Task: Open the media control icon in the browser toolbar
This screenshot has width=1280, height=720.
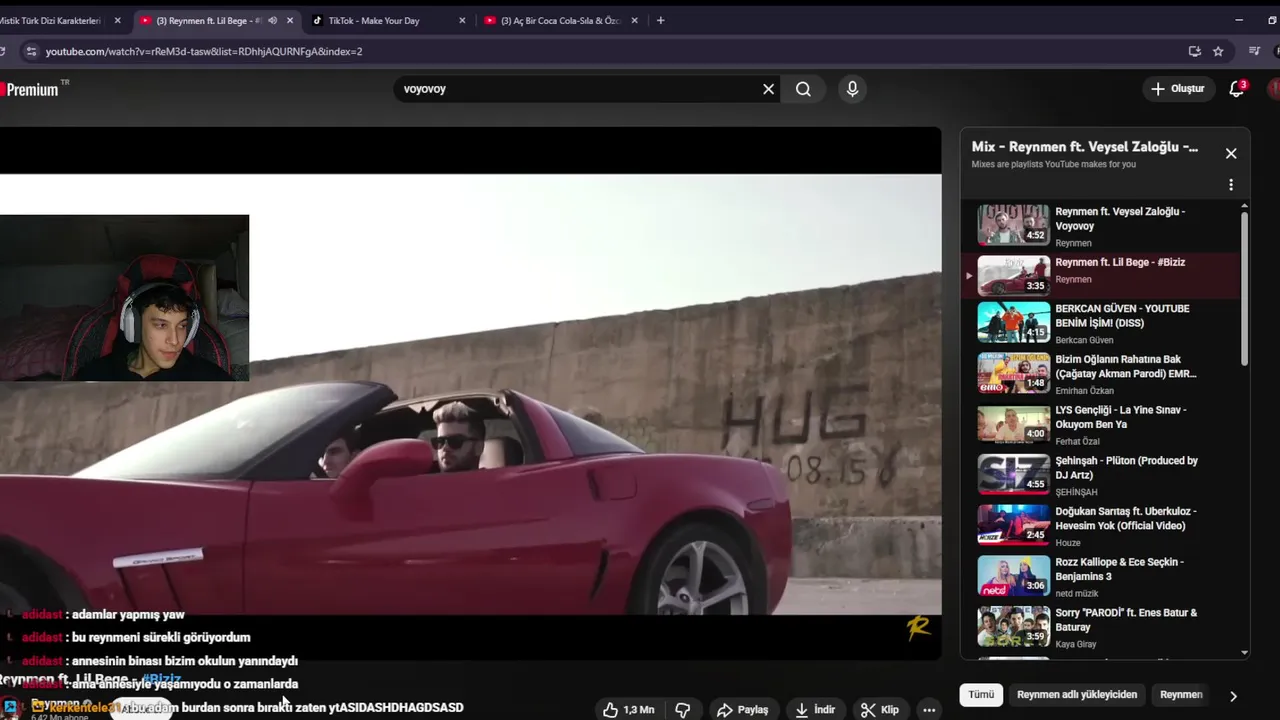Action: (x=1255, y=51)
